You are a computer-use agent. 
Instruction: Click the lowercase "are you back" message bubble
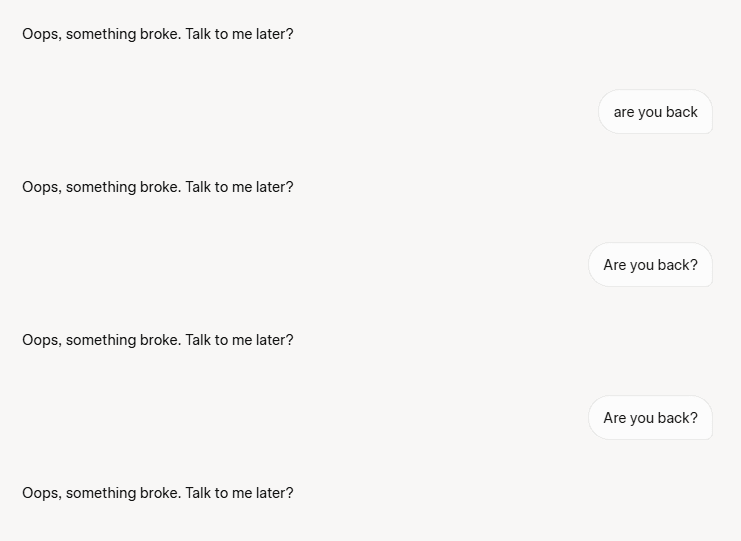tap(655, 112)
